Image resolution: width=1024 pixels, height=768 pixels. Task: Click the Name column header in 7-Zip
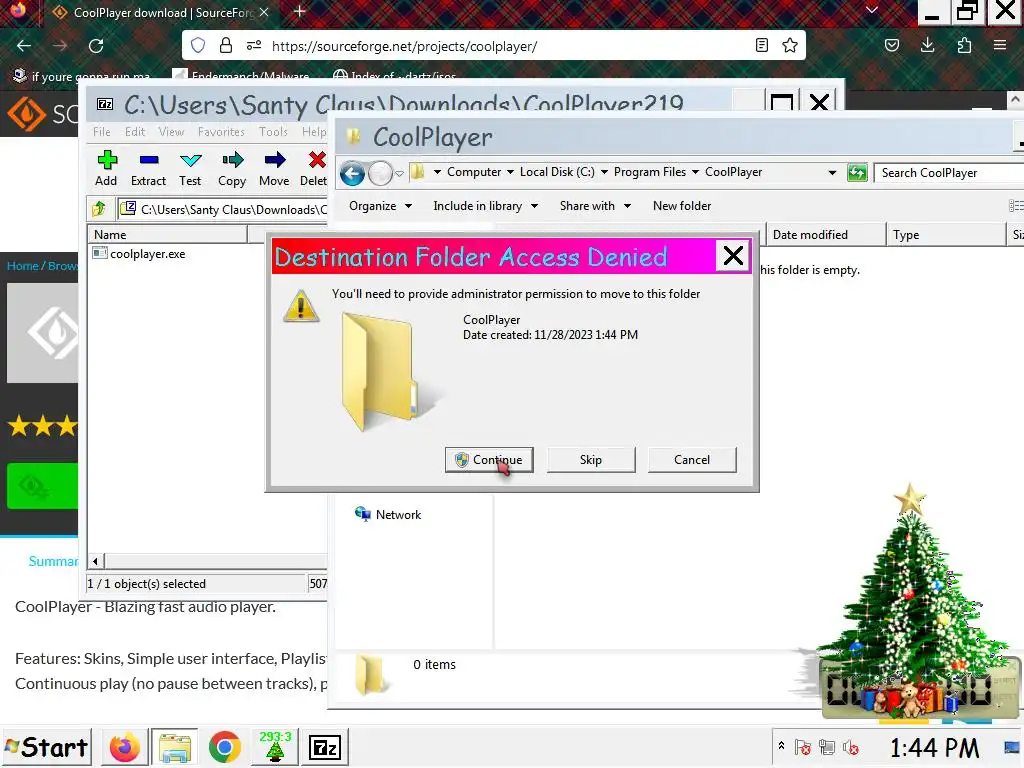[x=167, y=234]
